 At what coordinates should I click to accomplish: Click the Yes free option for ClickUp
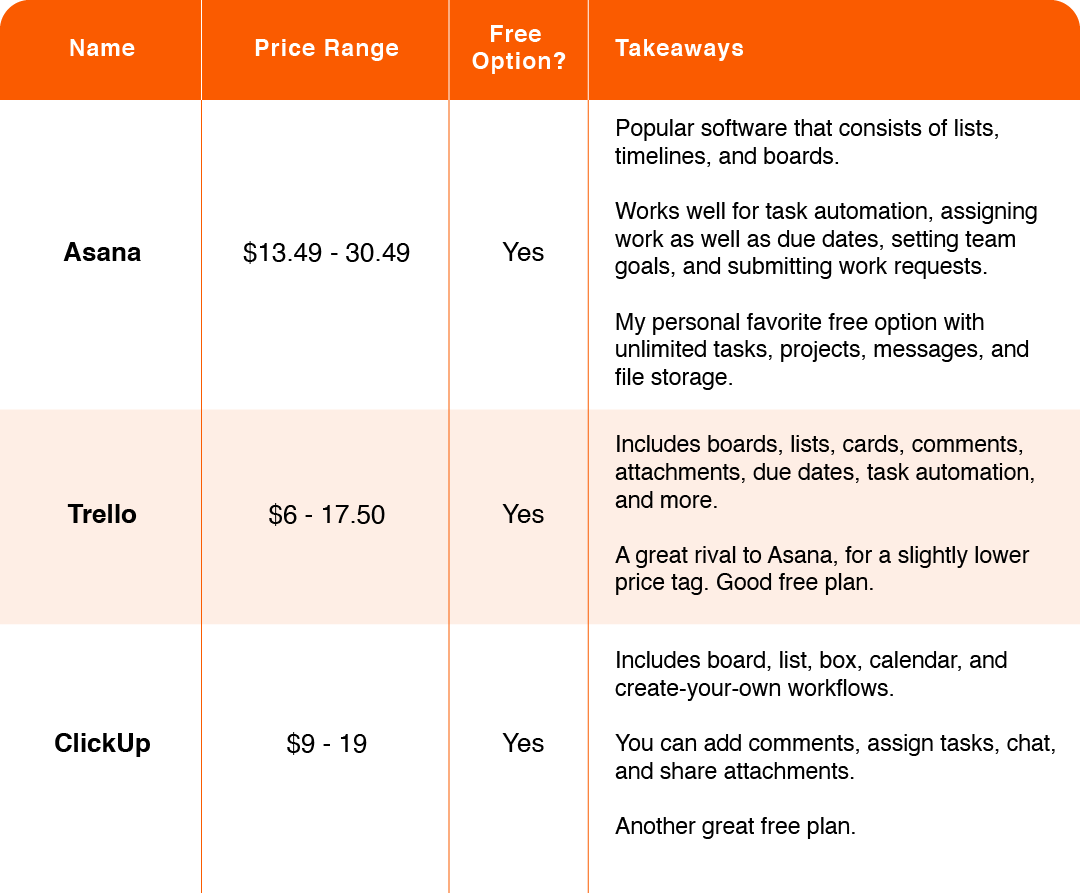tap(523, 743)
